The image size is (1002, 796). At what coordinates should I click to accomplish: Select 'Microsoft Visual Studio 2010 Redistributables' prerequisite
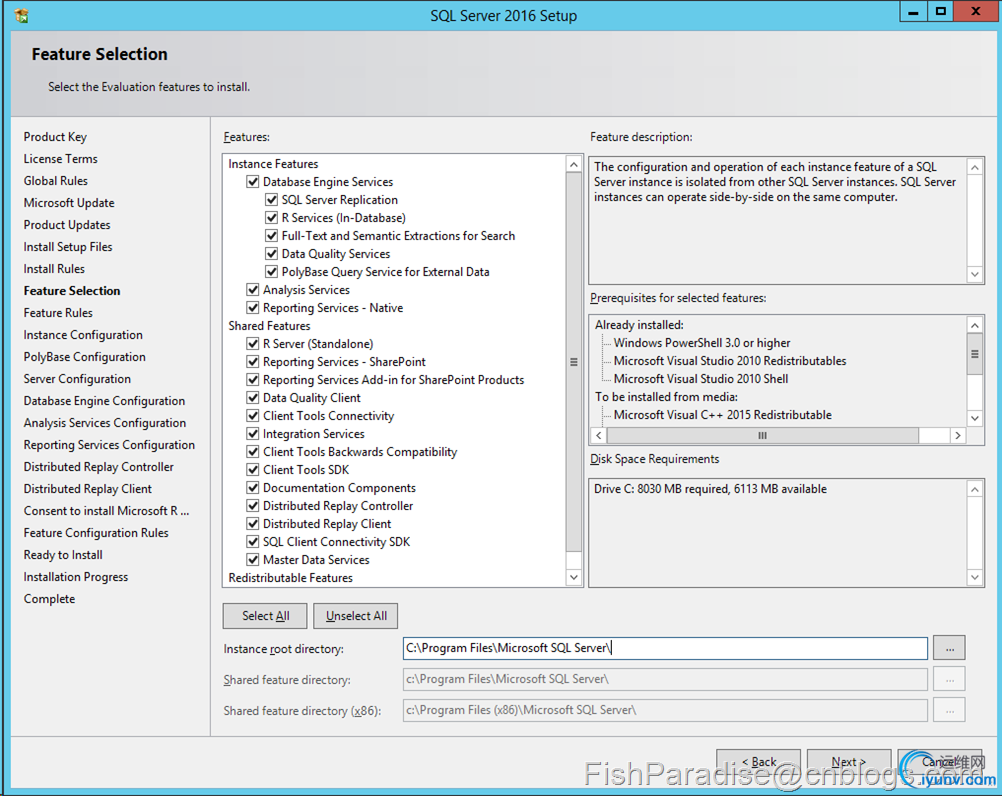tap(730, 361)
